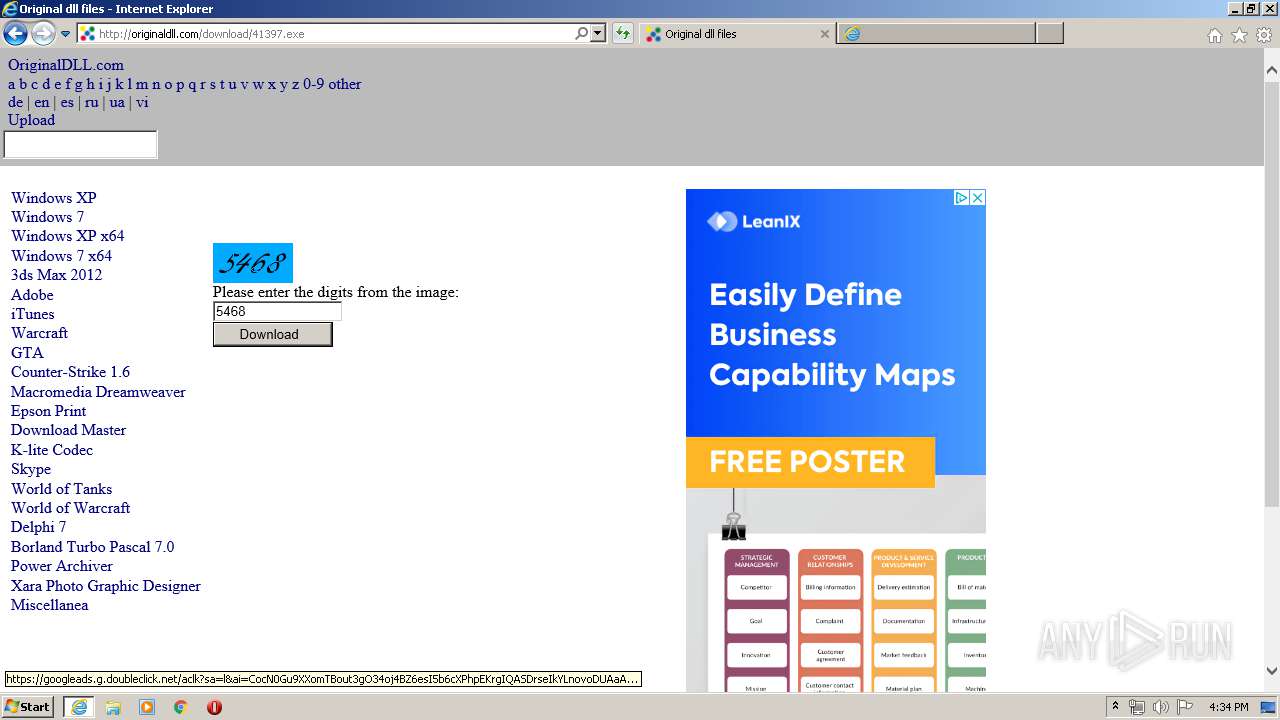Open the K-lite Codec link

[52, 450]
